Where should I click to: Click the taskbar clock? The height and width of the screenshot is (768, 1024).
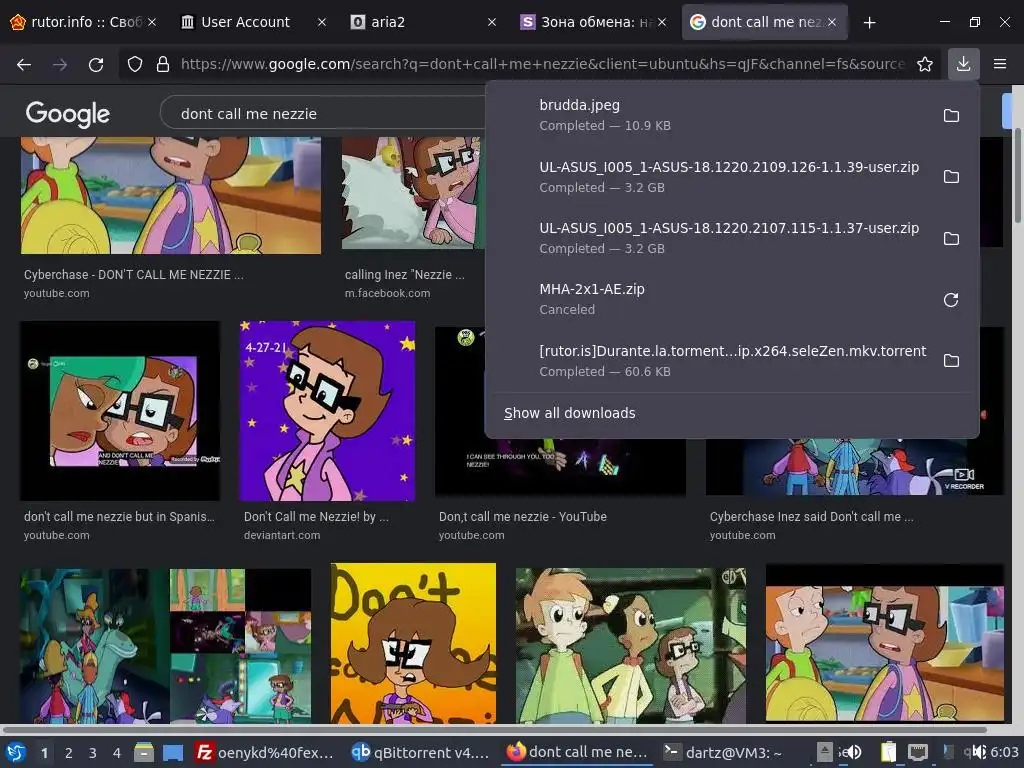tap(1004, 753)
